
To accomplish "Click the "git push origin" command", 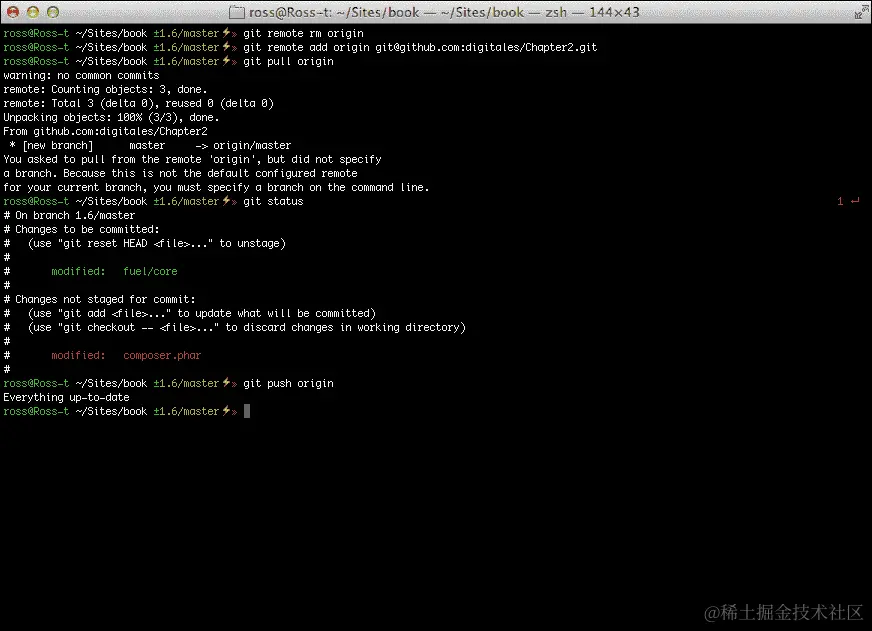I will [288, 383].
